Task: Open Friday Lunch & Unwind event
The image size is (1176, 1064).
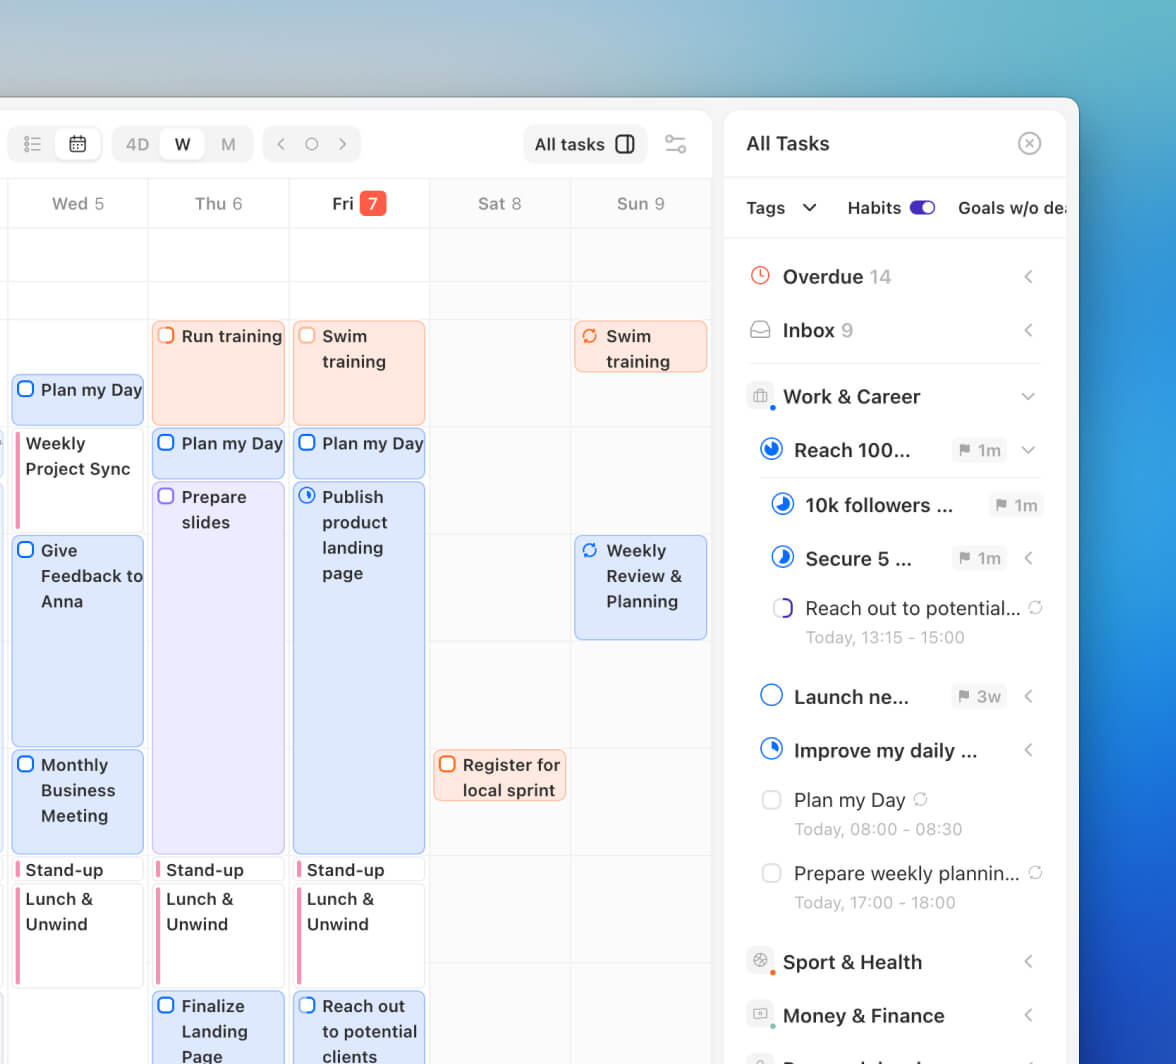Action: [359, 934]
